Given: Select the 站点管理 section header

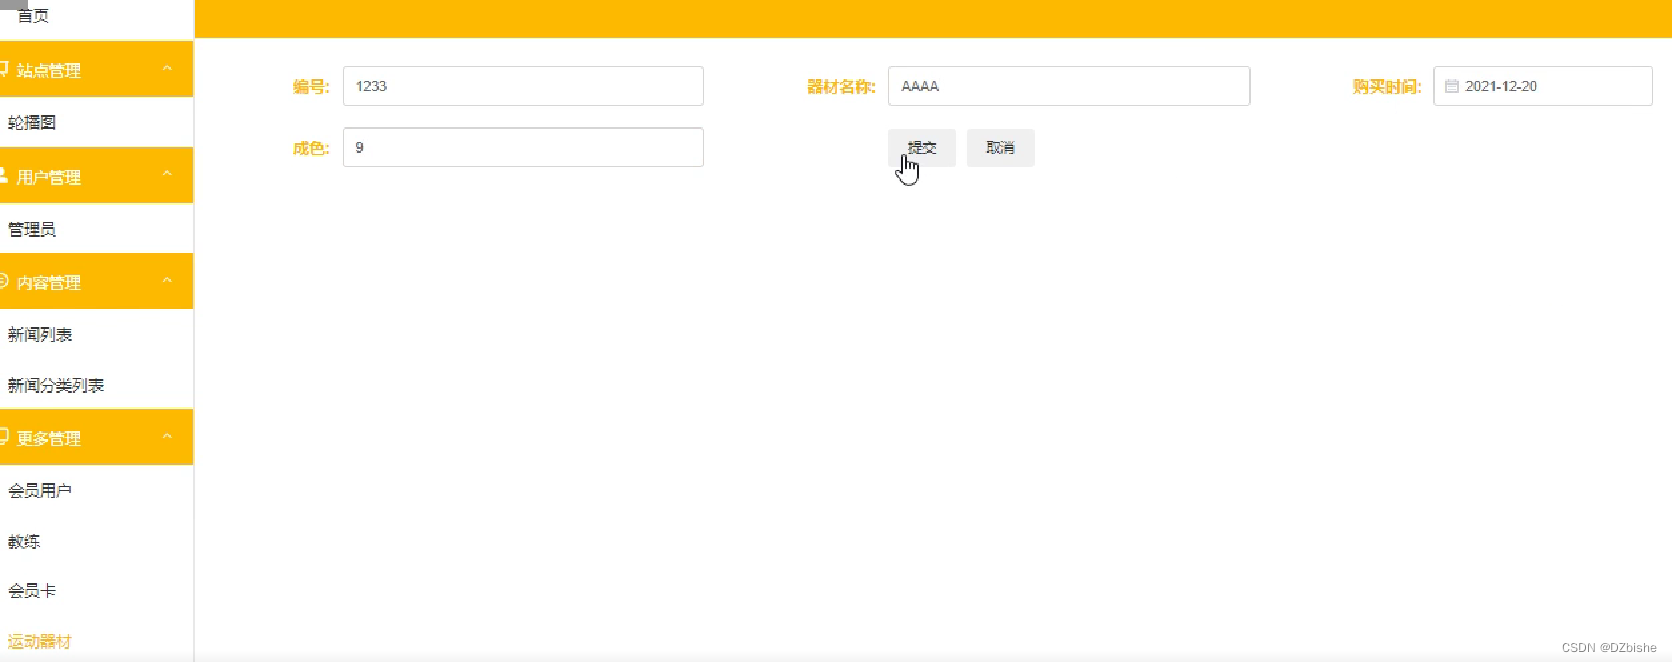Looking at the screenshot, I should point(96,69).
